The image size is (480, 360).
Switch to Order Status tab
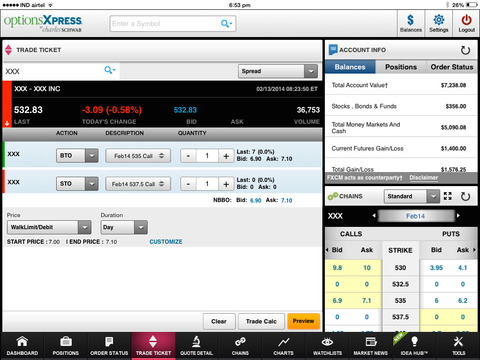pos(452,67)
